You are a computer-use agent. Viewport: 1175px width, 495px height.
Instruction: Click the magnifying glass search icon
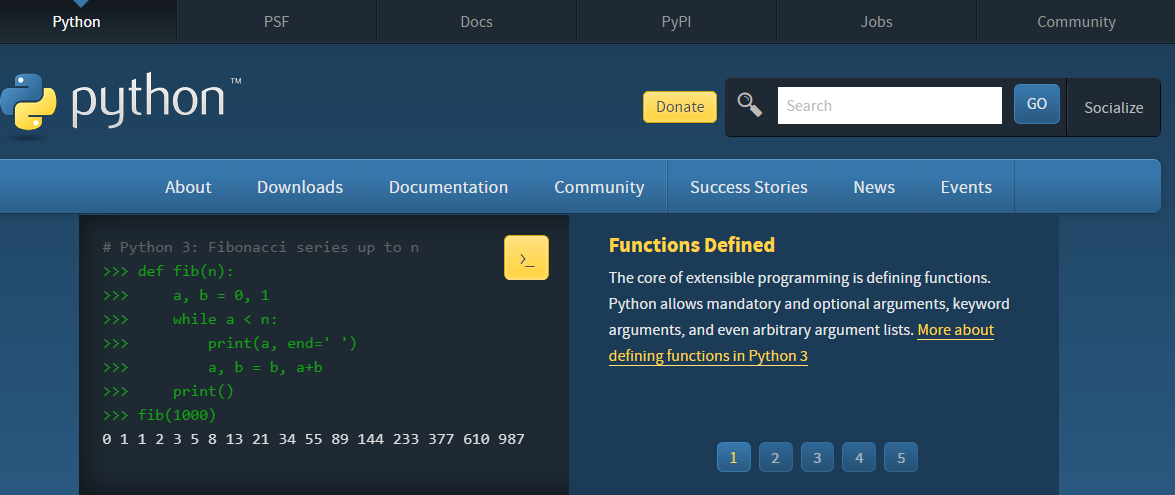pos(749,104)
